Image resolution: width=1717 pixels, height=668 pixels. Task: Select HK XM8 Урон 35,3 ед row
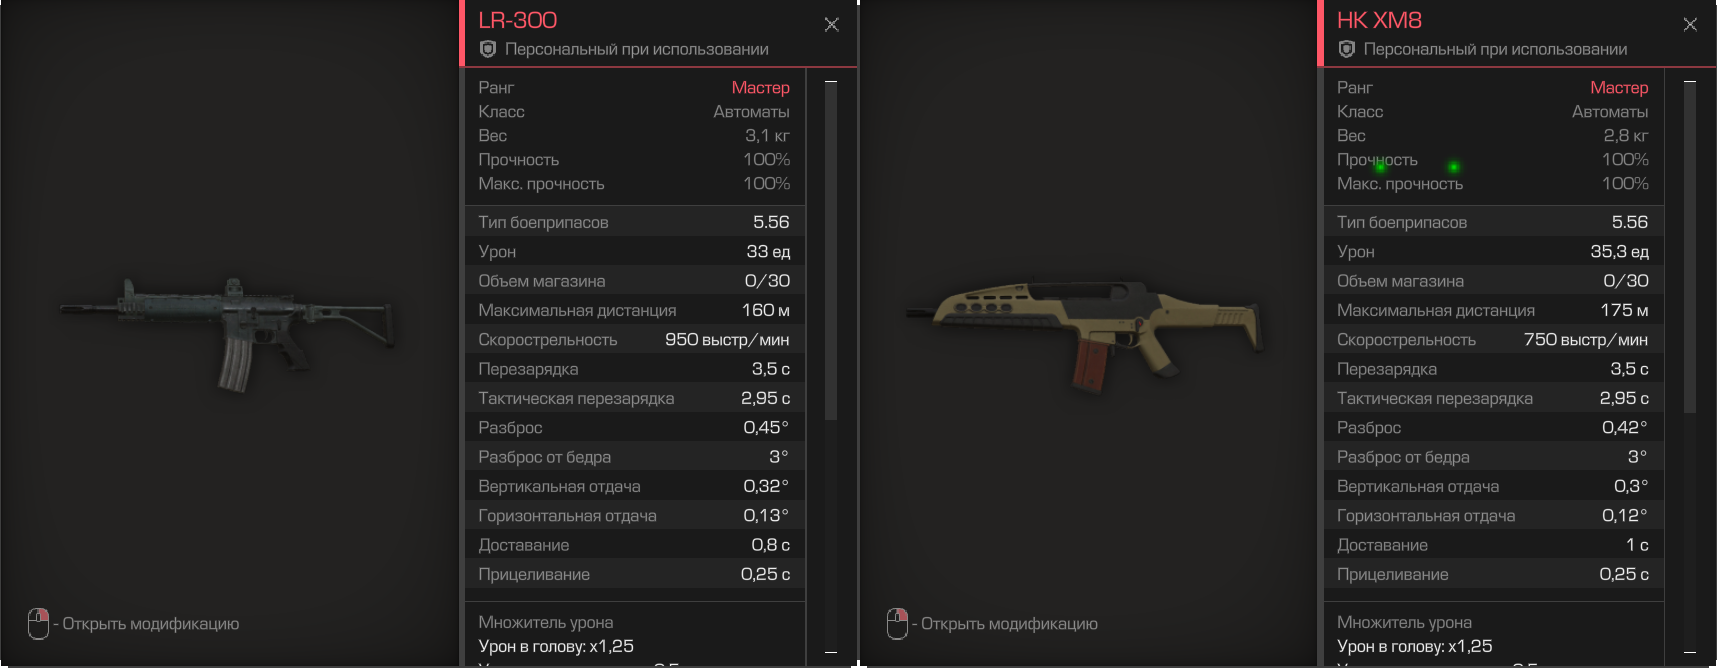[x=1494, y=251]
